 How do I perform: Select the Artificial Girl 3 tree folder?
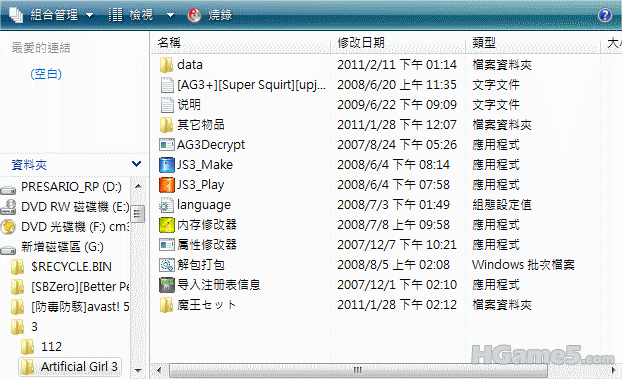pyautogui.click(x=70, y=367)
